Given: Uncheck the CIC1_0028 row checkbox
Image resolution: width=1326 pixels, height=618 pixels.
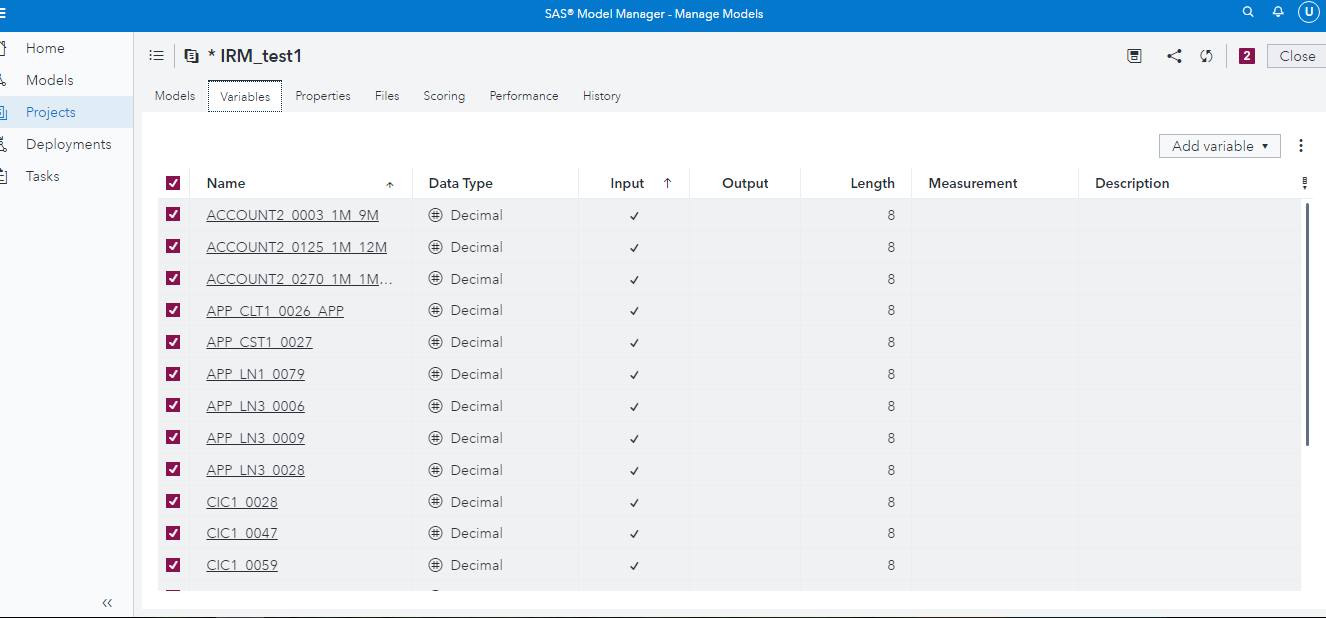Looking at the screenshot, I should [173, 501].
